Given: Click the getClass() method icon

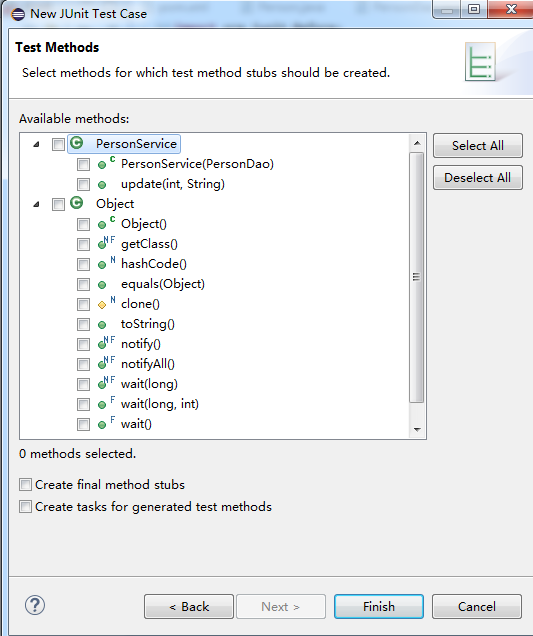Looking at the screenshot, I should pyautogui.click(x=106, y=243).
